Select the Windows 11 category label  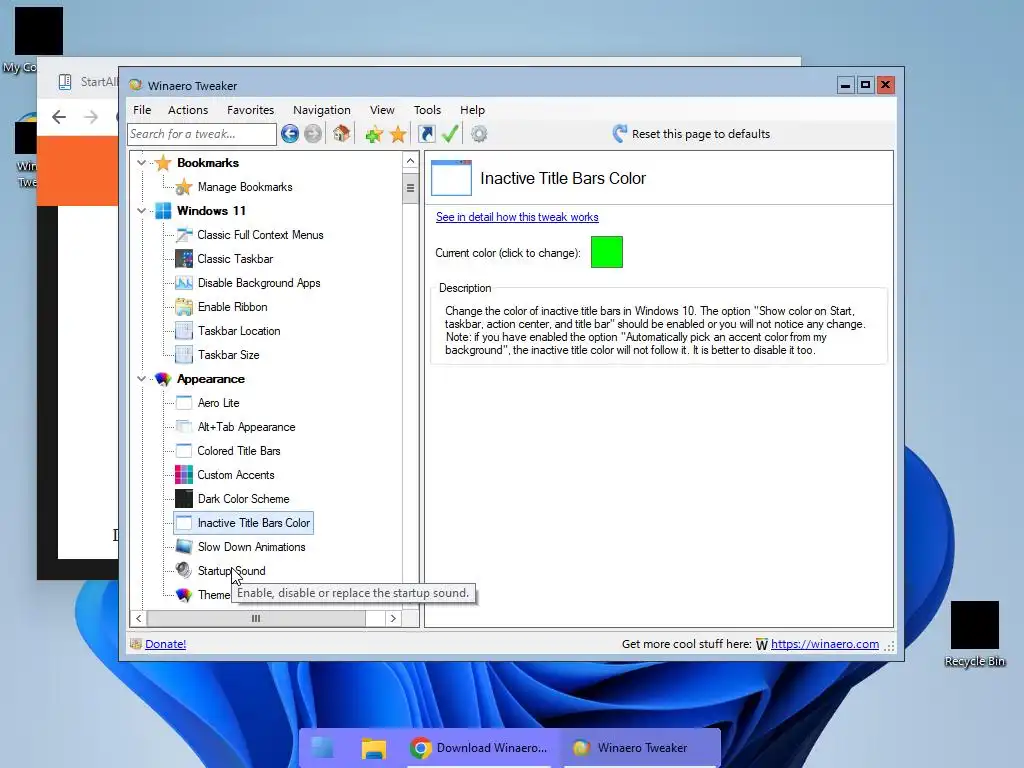(211, 211)
